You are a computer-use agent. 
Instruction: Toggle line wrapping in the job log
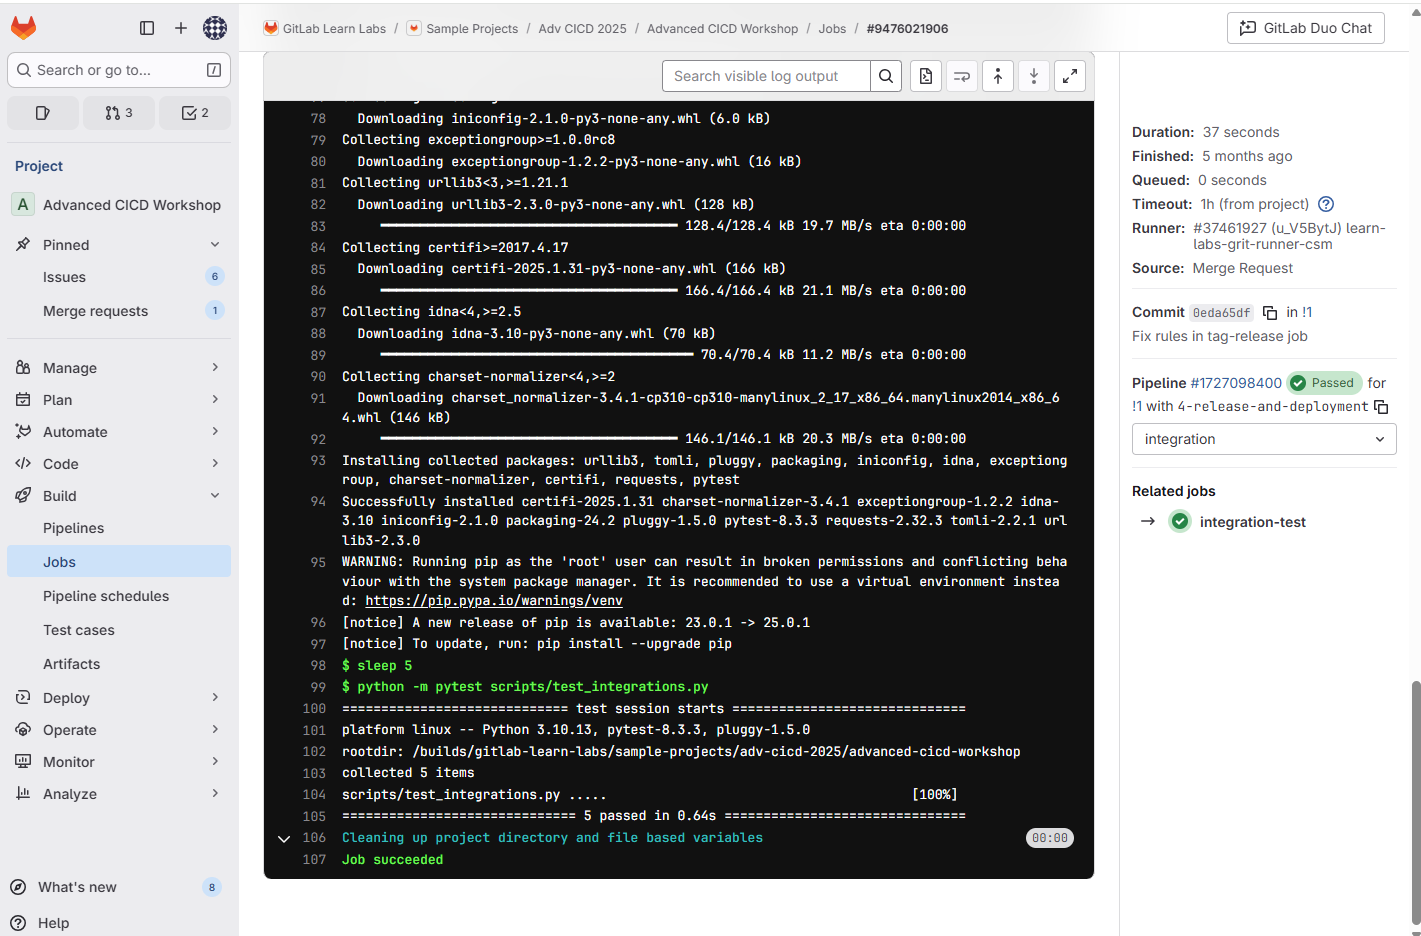[961, 75]
